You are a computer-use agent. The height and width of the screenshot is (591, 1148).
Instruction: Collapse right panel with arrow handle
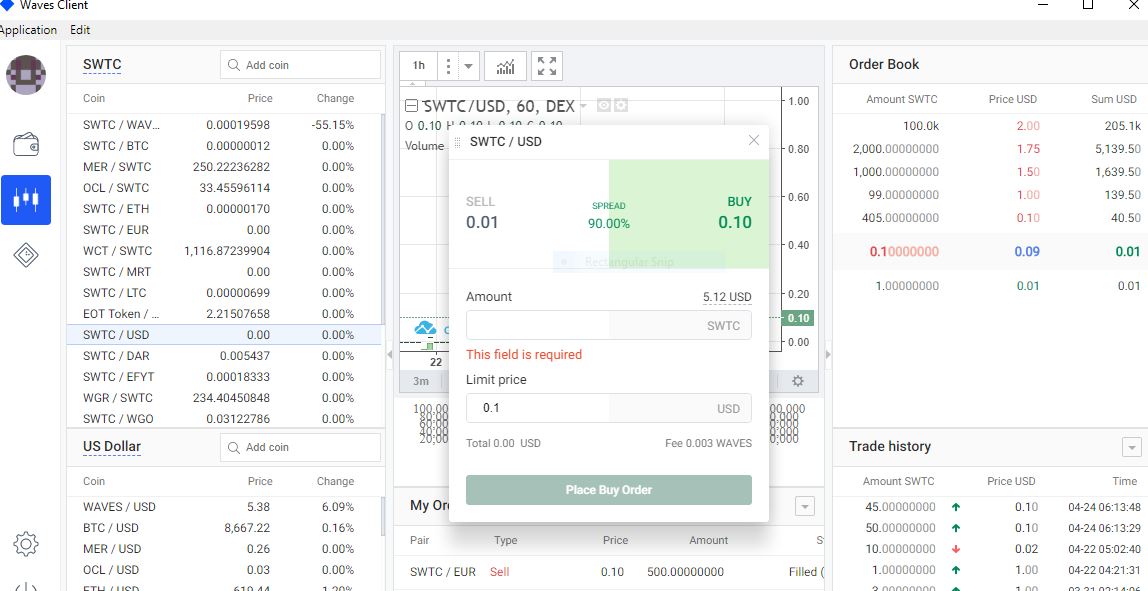click(x=828, y=354)
